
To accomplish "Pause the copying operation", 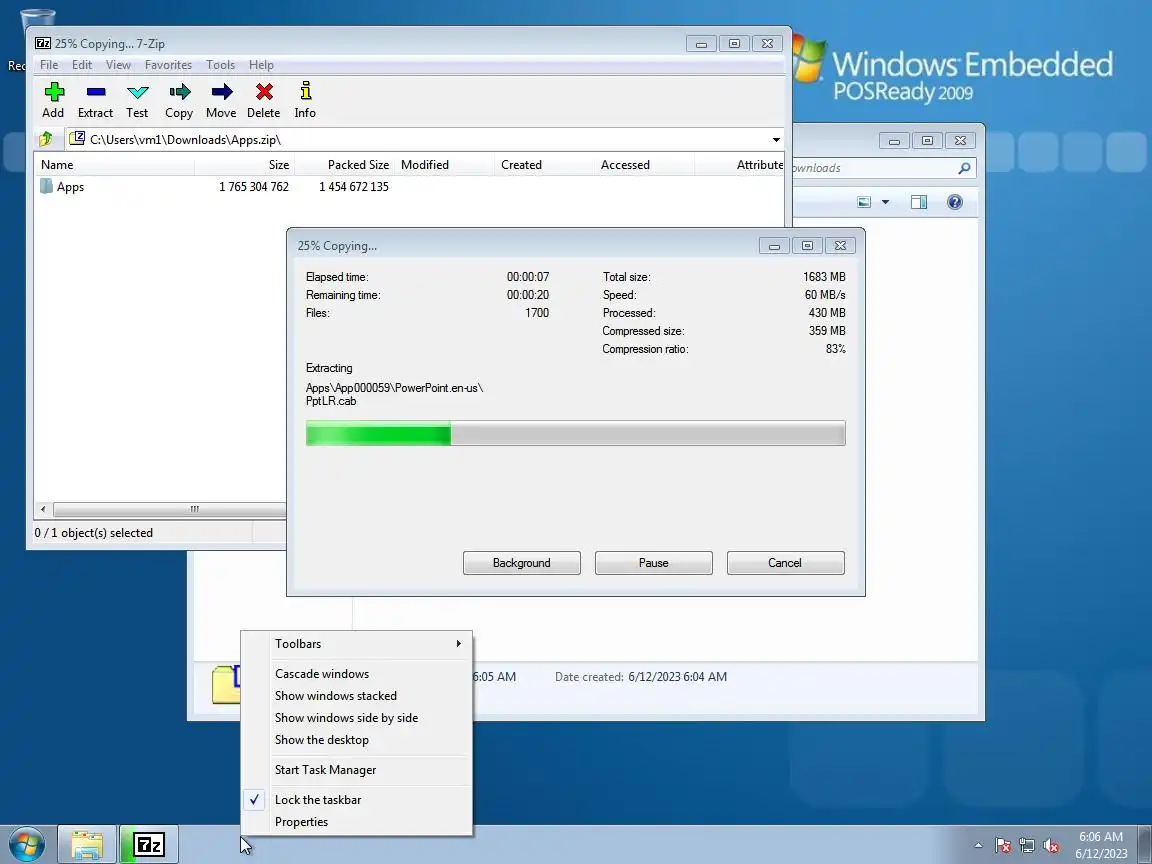I will [x=653, y=563].
